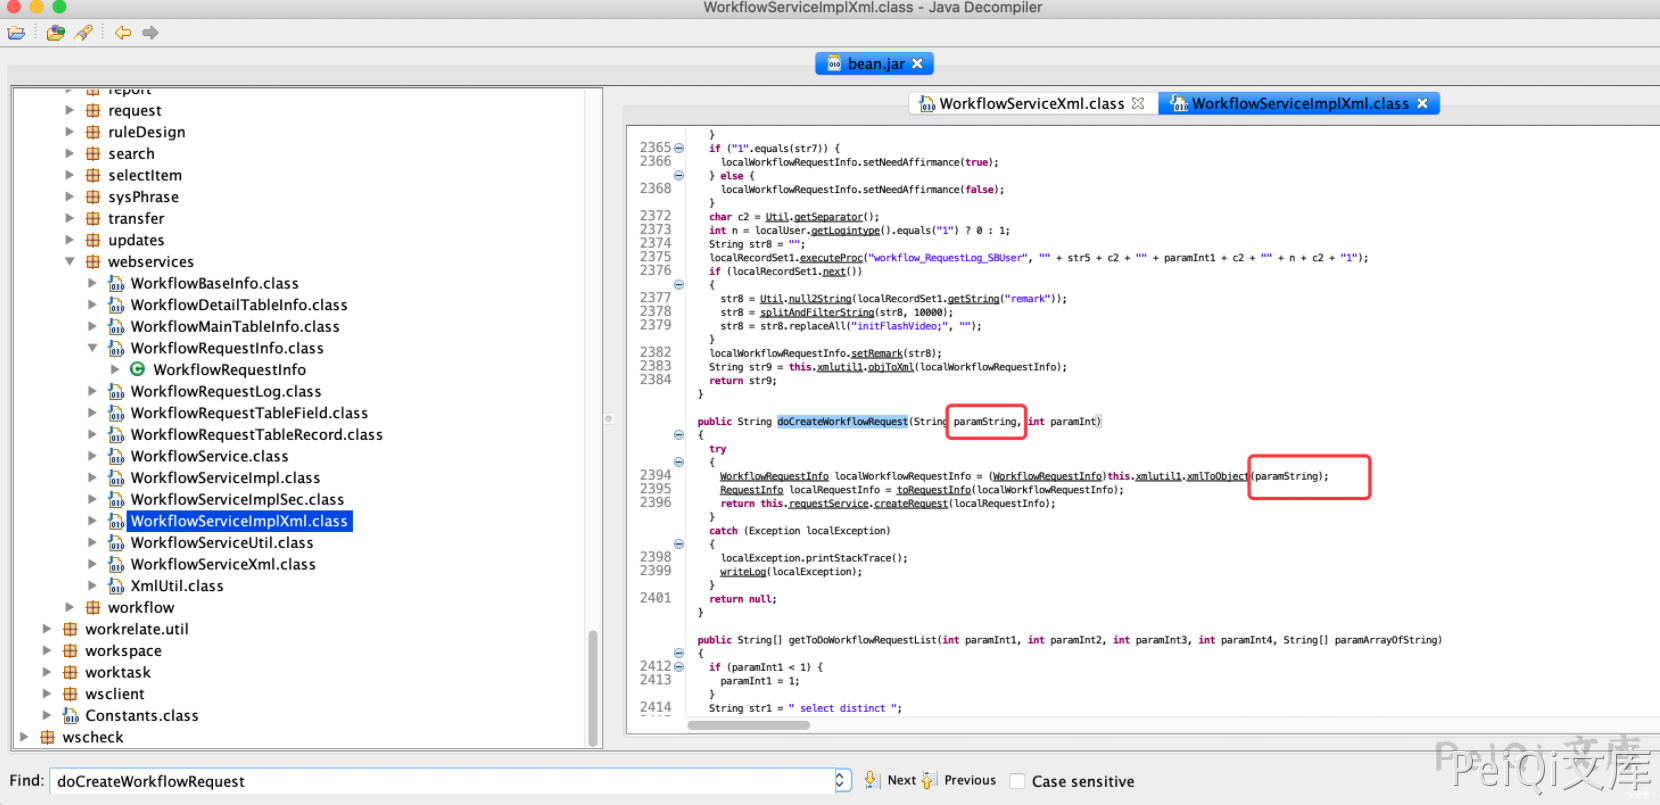Click the Open File folder icon in toolbar
Screen dimensions: 1660x805
pos(16,33)
